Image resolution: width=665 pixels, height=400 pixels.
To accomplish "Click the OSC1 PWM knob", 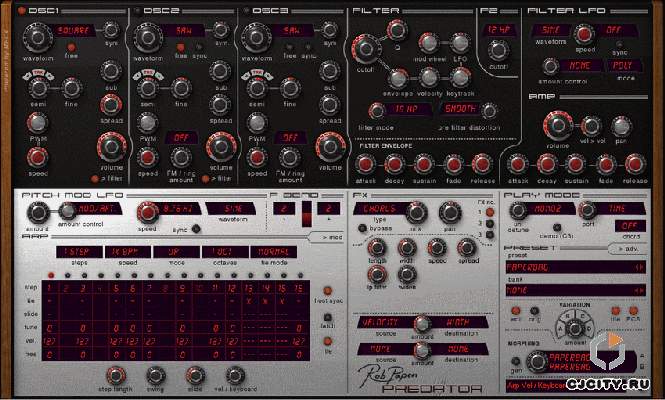I will tap(37, 123).
